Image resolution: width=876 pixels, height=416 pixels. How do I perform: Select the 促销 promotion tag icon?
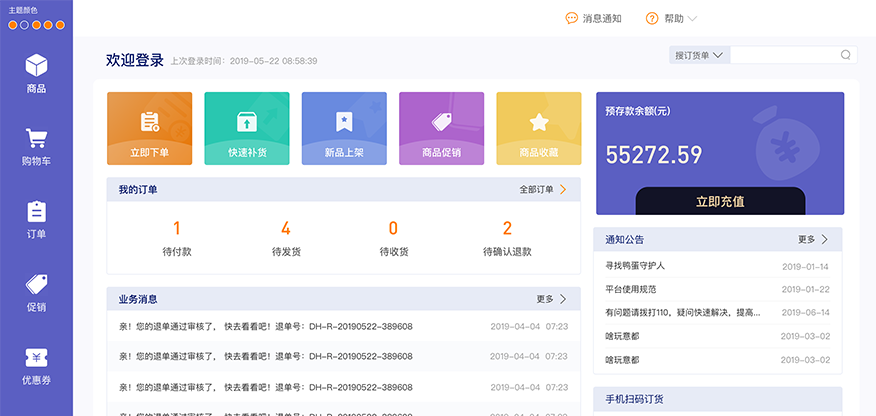point(36,292)
